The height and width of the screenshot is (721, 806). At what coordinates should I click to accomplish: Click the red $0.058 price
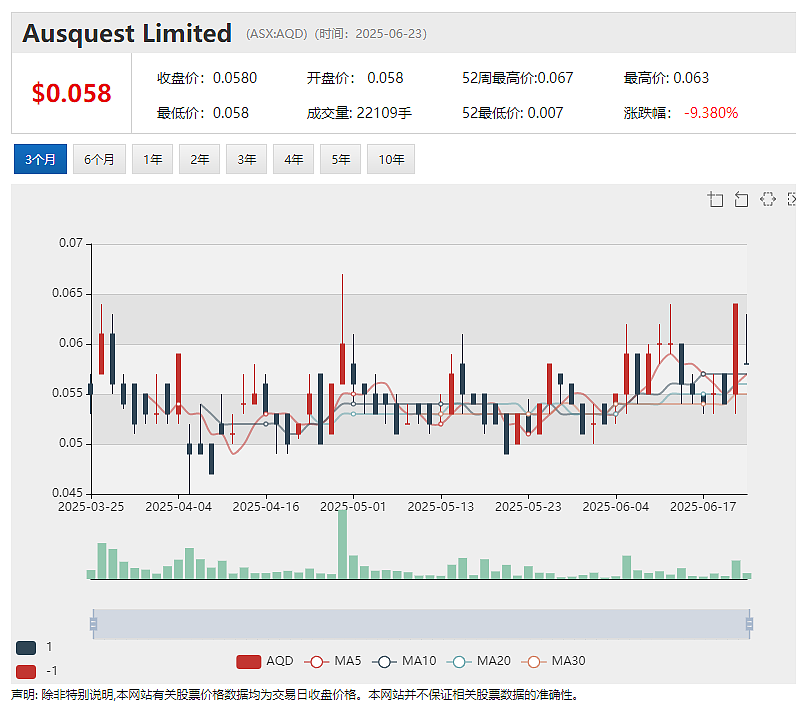click(x=71, y=93)
